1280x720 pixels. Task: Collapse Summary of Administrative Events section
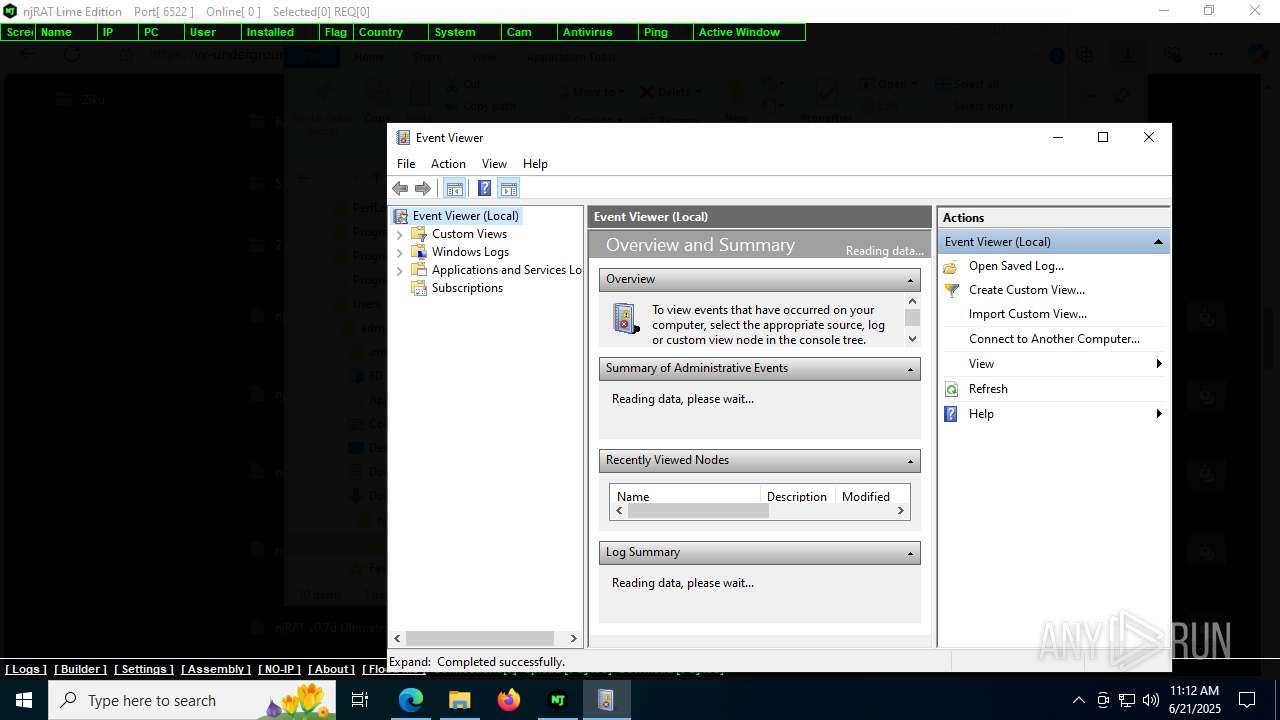911,369
